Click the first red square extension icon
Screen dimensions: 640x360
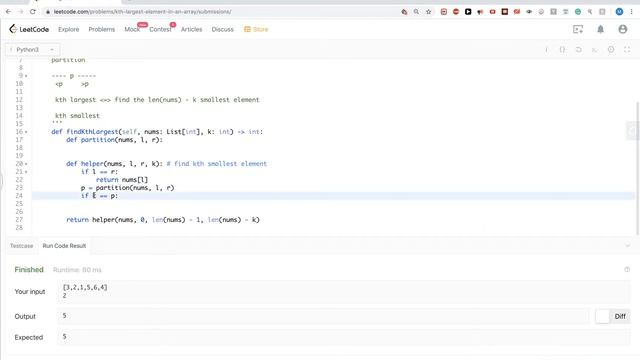(x=444, y=12)
